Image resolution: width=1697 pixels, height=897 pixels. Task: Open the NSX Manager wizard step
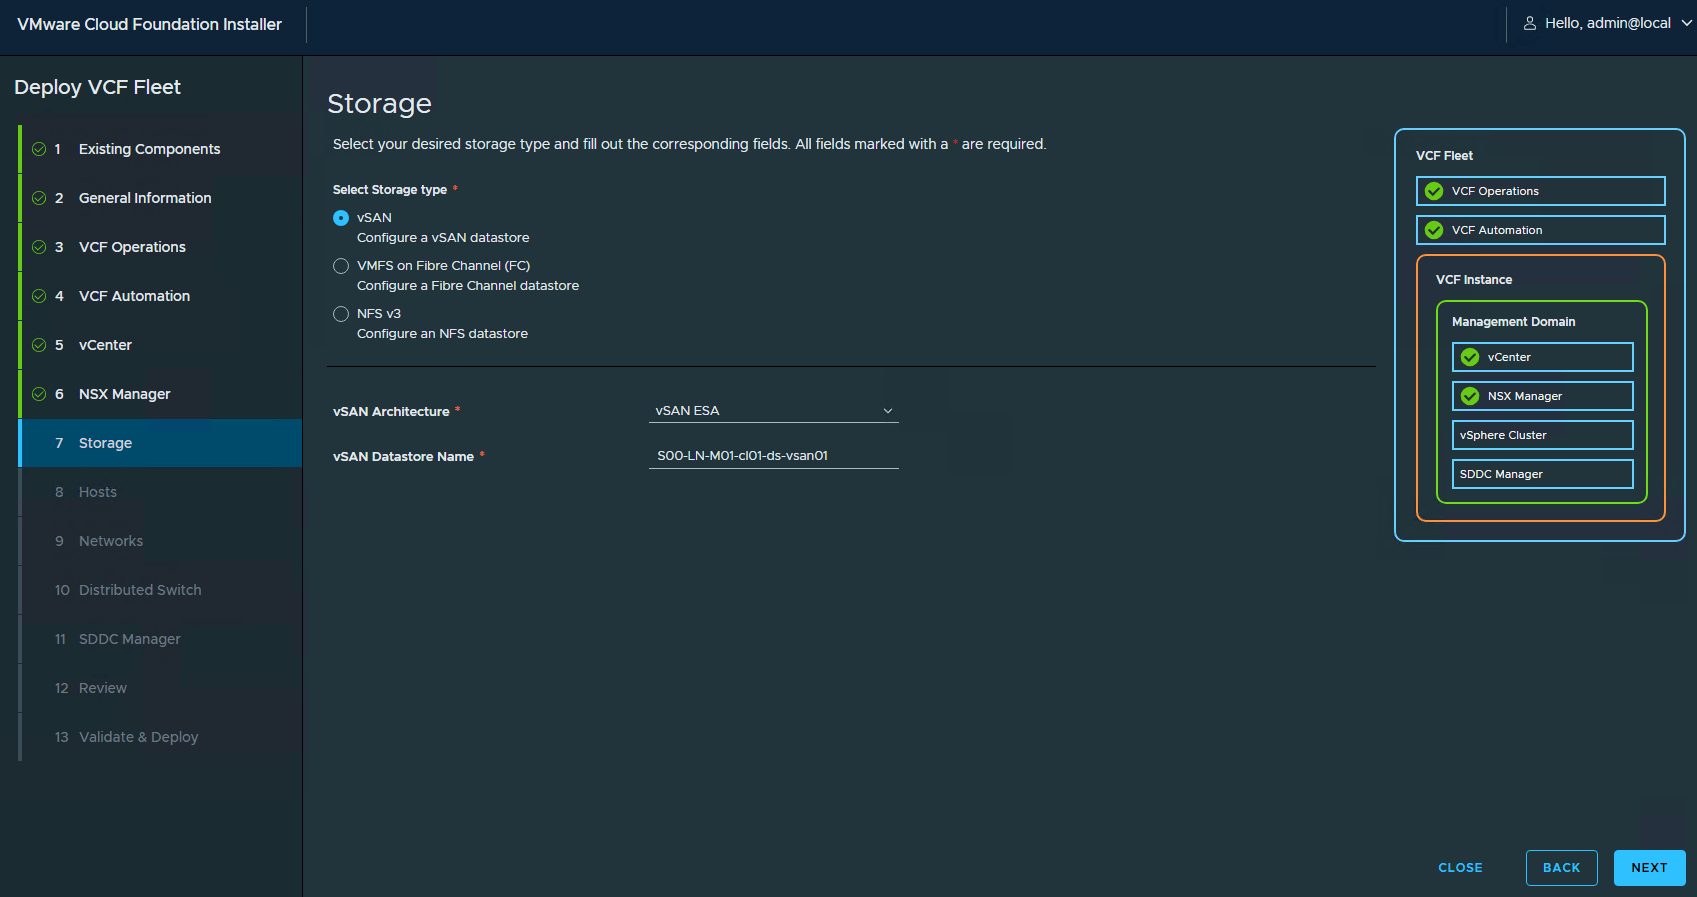pyautogui.click(x=160, y=394)
